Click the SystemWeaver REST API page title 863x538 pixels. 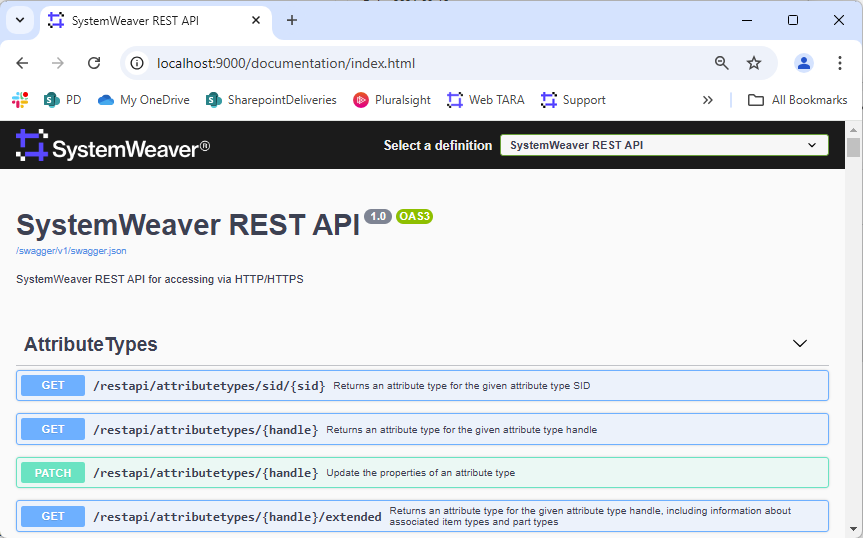pos(188,225)
